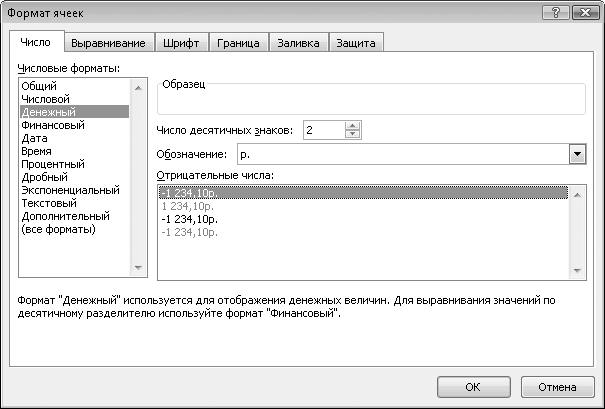Select the Дата format category
The image size is (605, 409).
click(34, 139)
